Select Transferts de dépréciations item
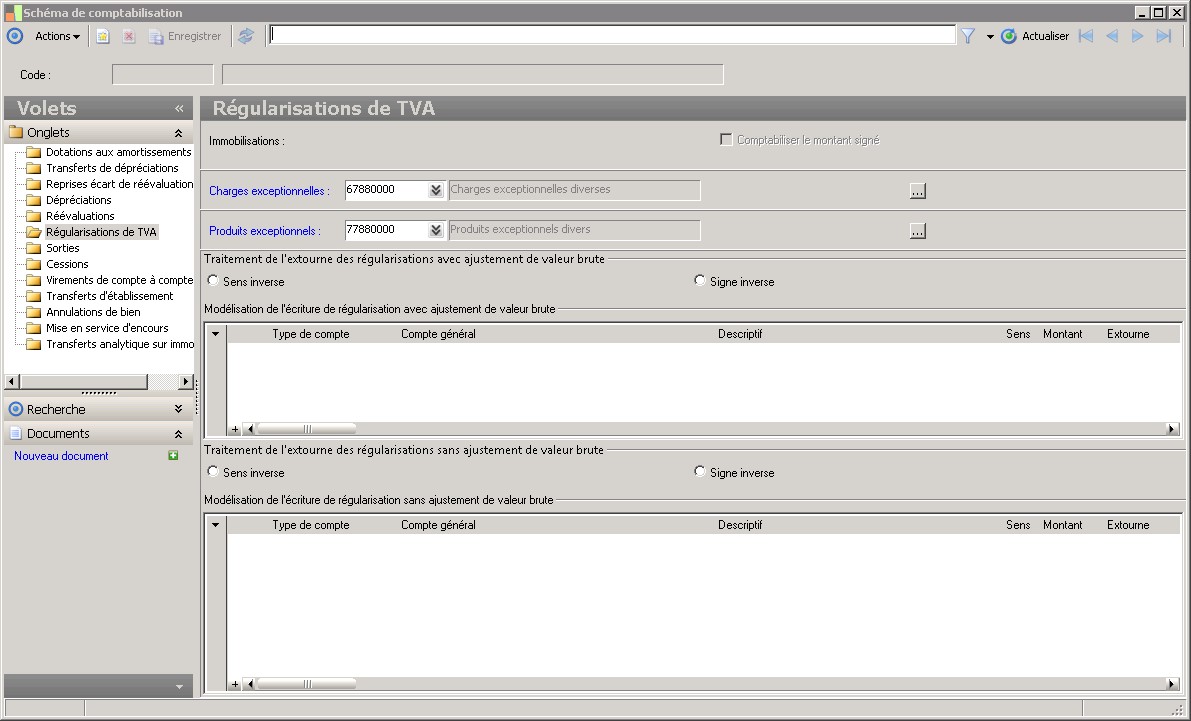This screenshot has height=721, width=1191. coord(112,168)
